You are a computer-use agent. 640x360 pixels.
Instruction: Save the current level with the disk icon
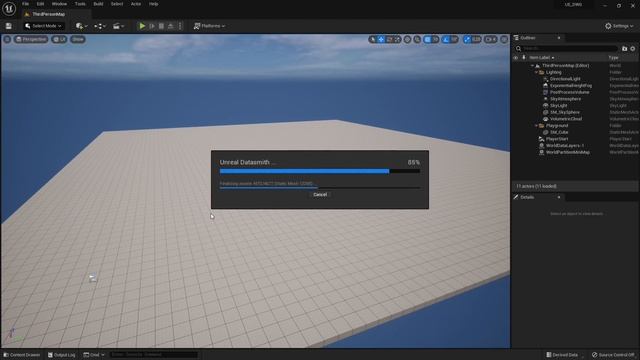pos(9,26)
